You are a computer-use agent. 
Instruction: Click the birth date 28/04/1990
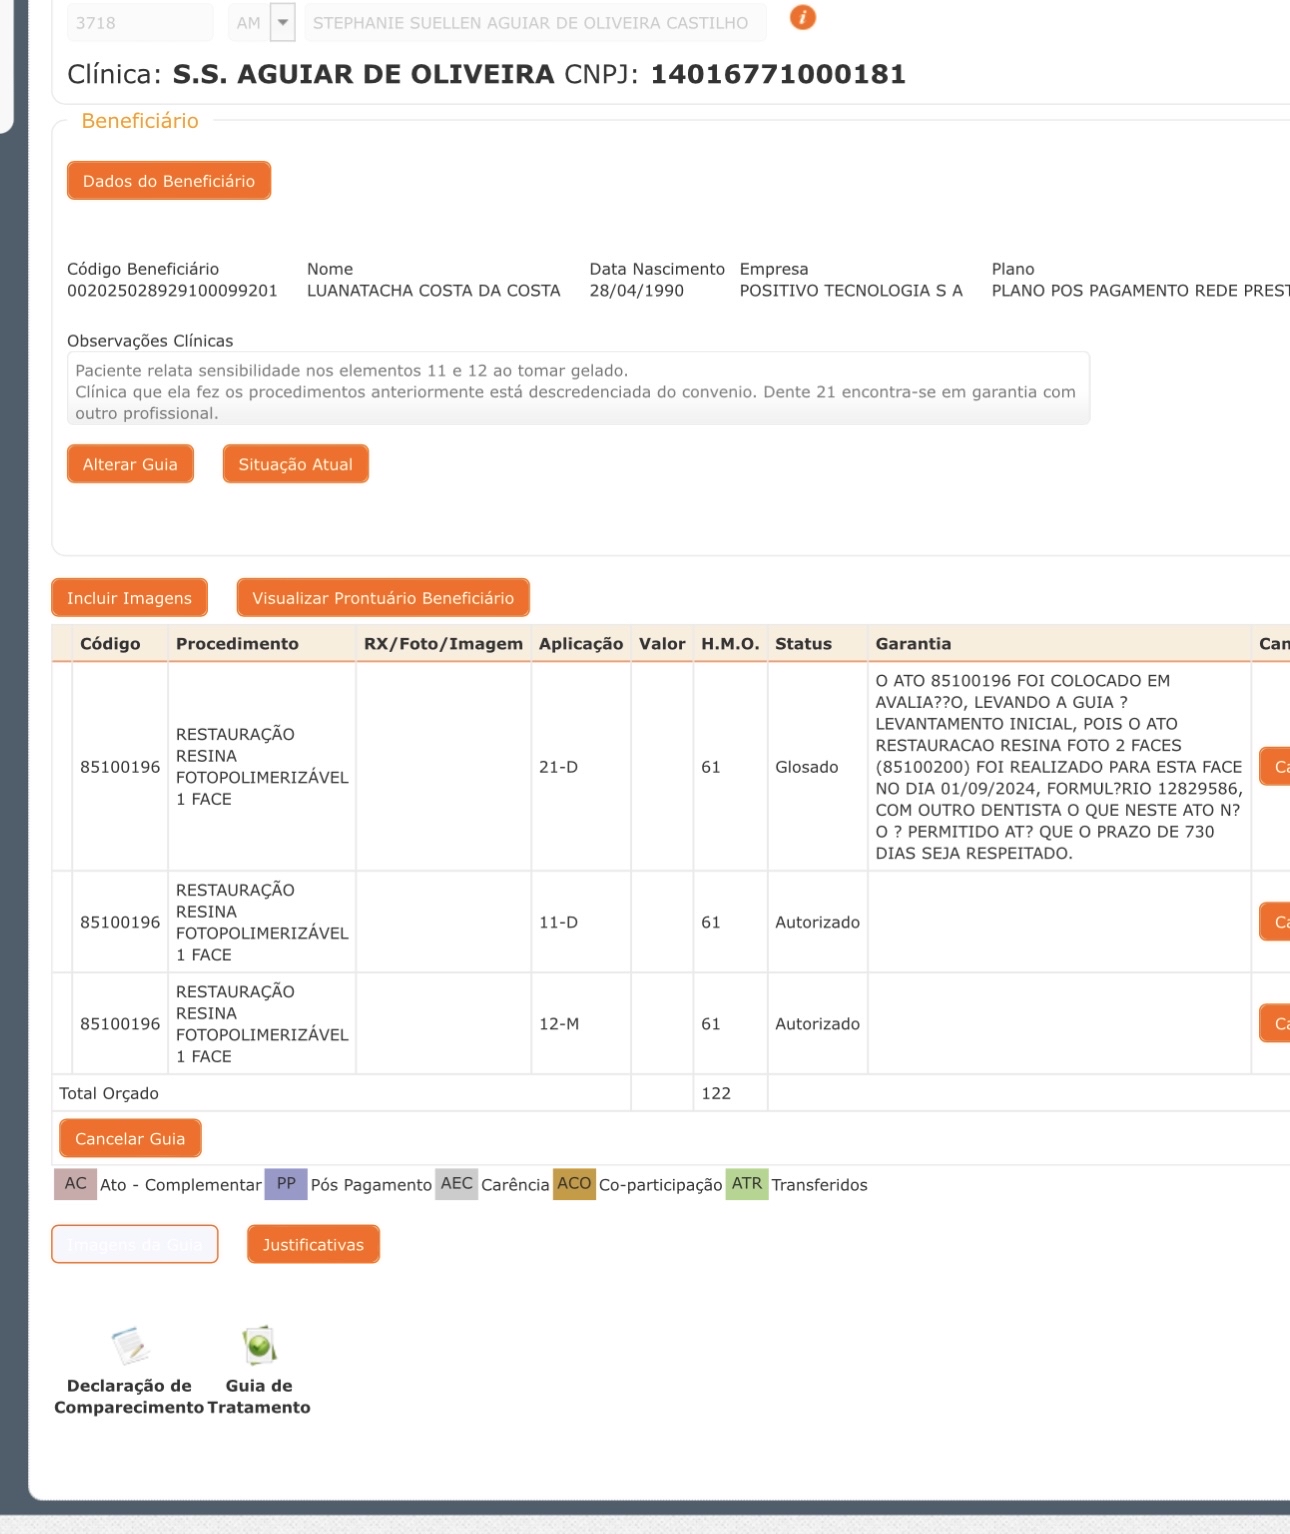tap(637, 291)
